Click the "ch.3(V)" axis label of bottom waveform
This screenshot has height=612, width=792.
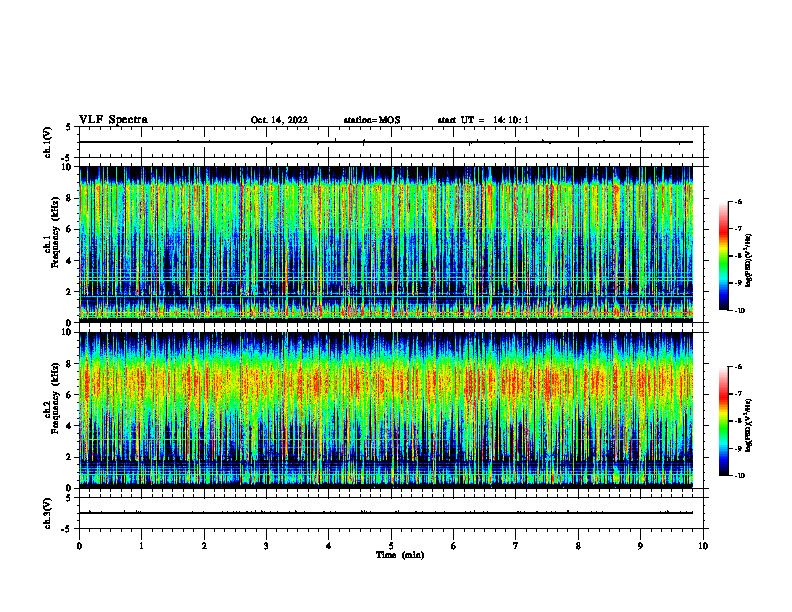pos(47,513)
